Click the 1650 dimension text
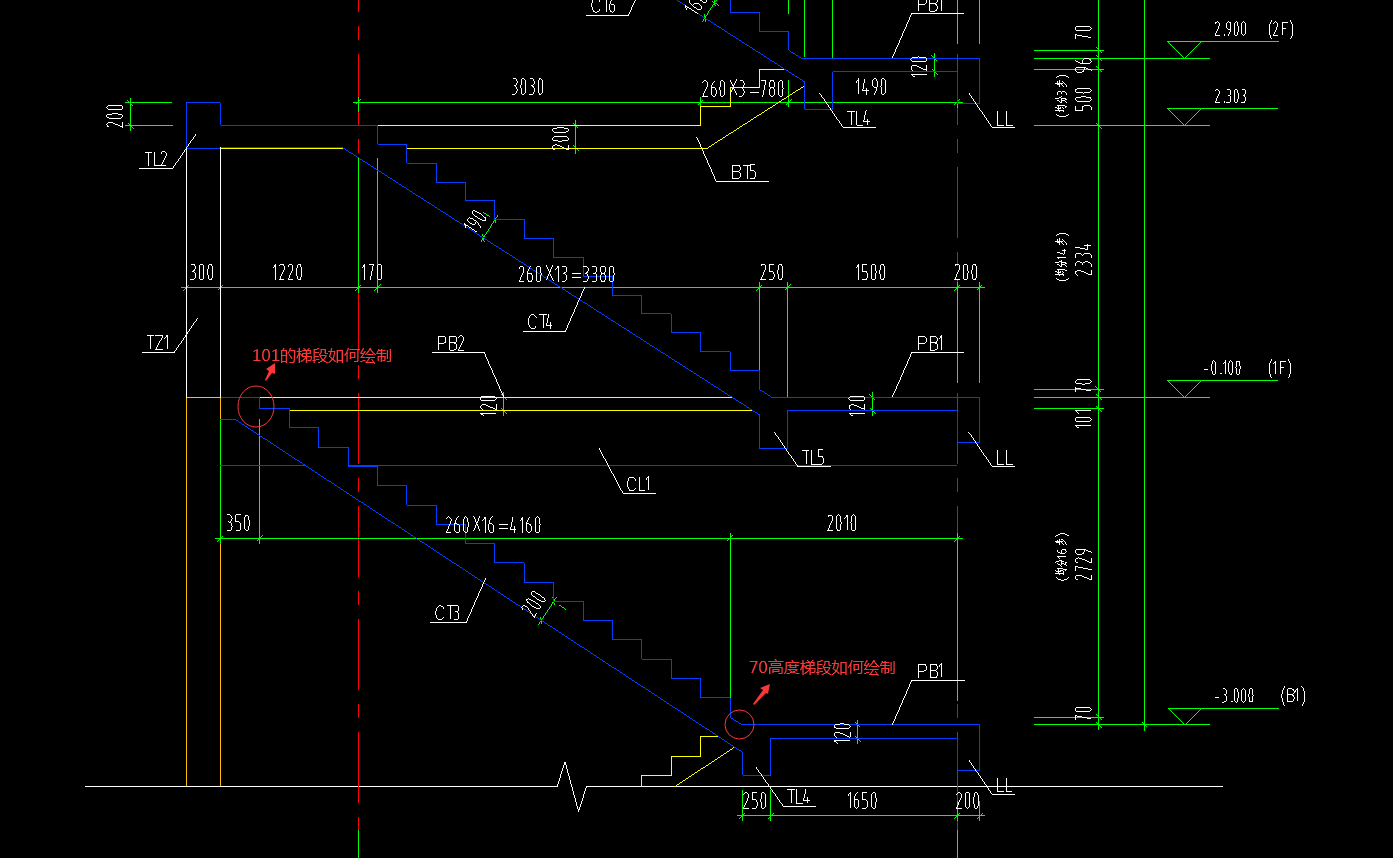The width and height of the screenshot is (1393, 858). [x=862, y=800]
